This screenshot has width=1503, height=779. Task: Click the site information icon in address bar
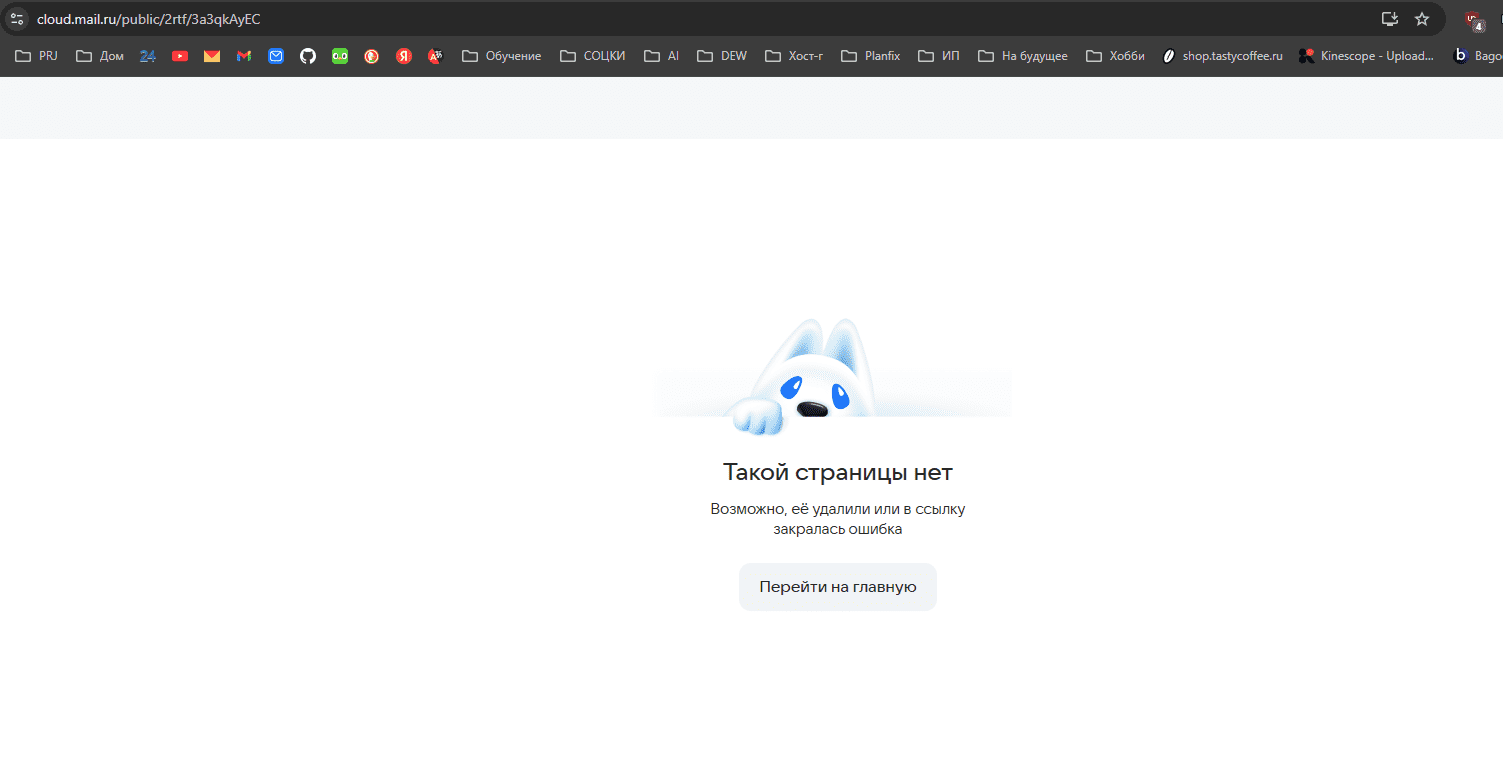tap(17, 19)
